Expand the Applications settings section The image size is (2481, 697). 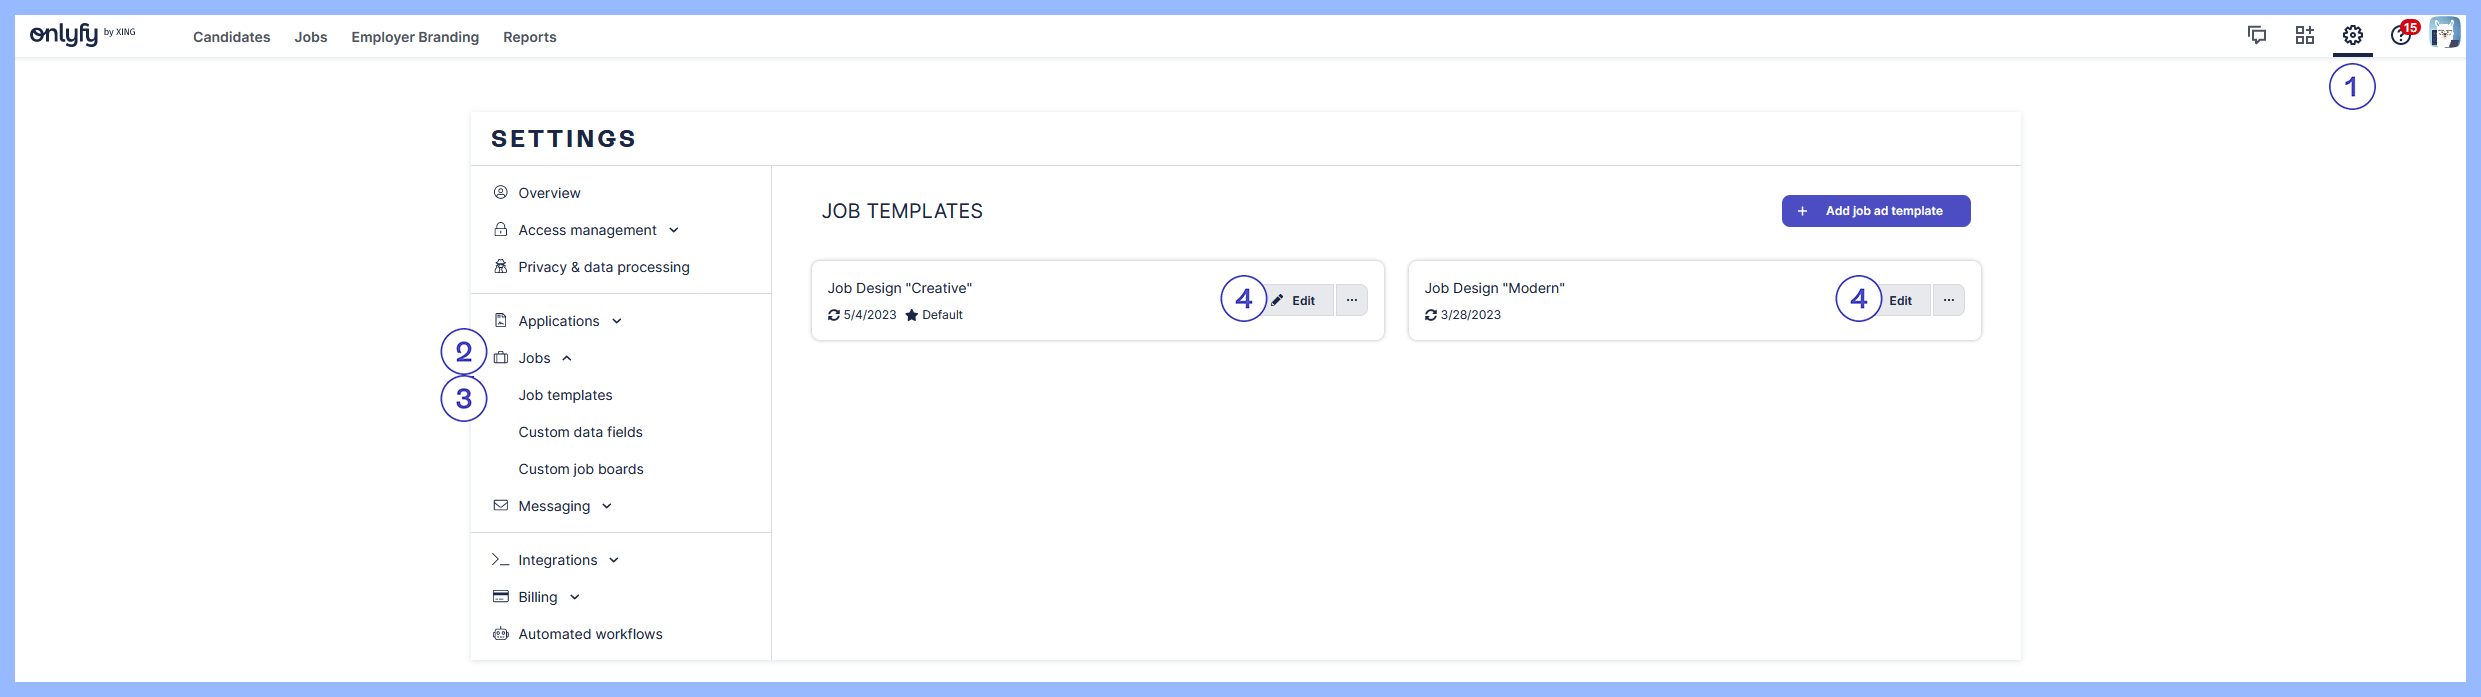559,321
